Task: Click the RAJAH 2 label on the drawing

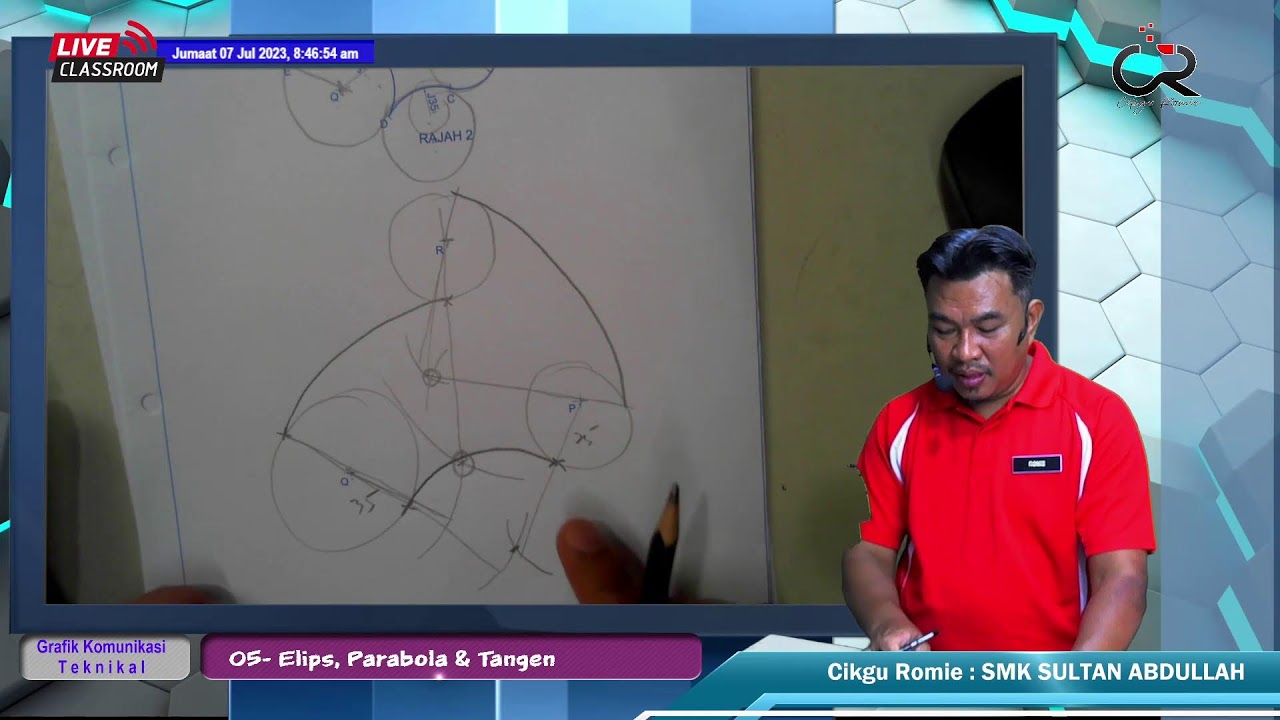Action: [445, 137]
